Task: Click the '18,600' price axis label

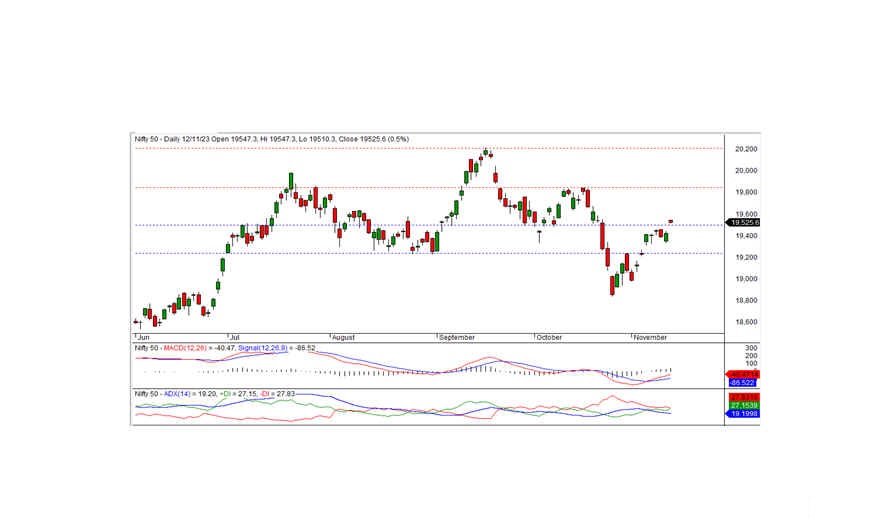Action: click(746, 322)
